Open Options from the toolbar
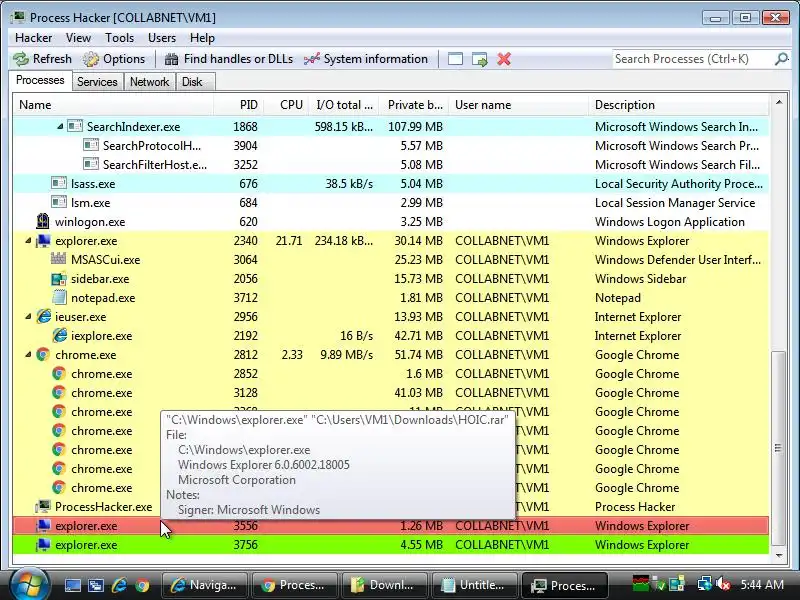800x600 pixels. coord(115,59)
